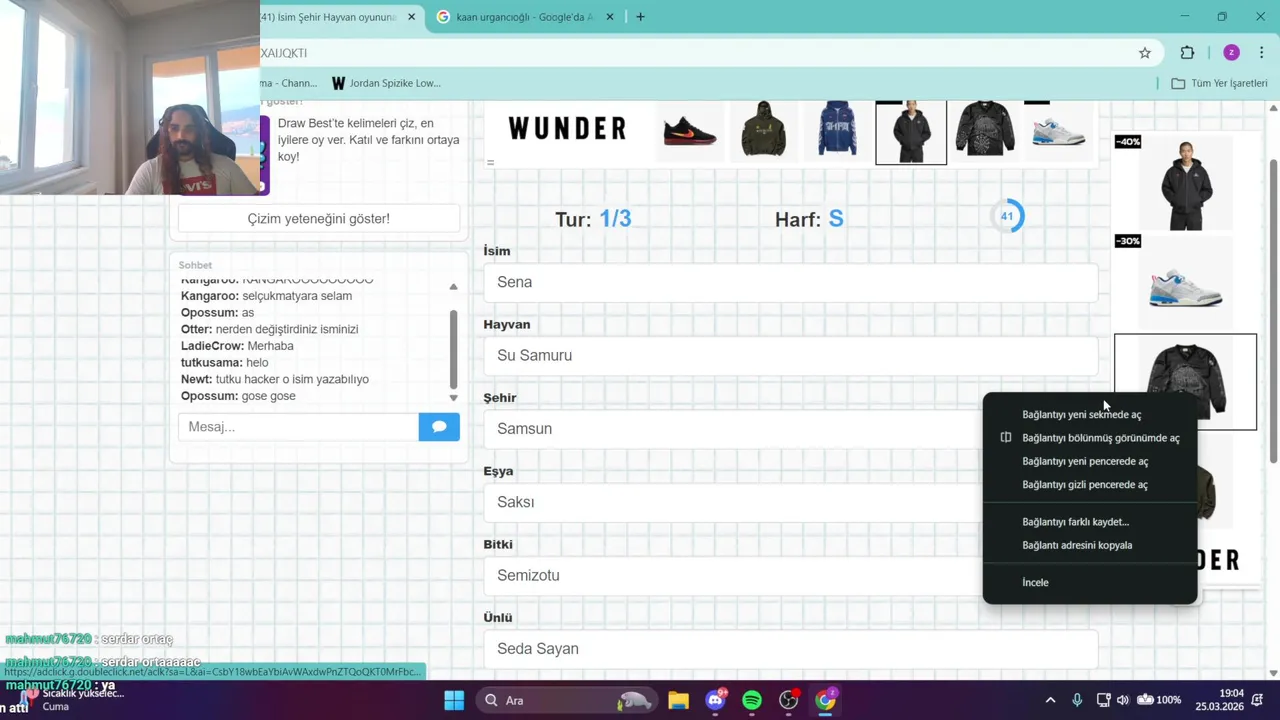The width and height of the screenshot is (1280, 720).
Task: Open Tüm Yer İşaretleri folder
Action: click(1219, 83)
